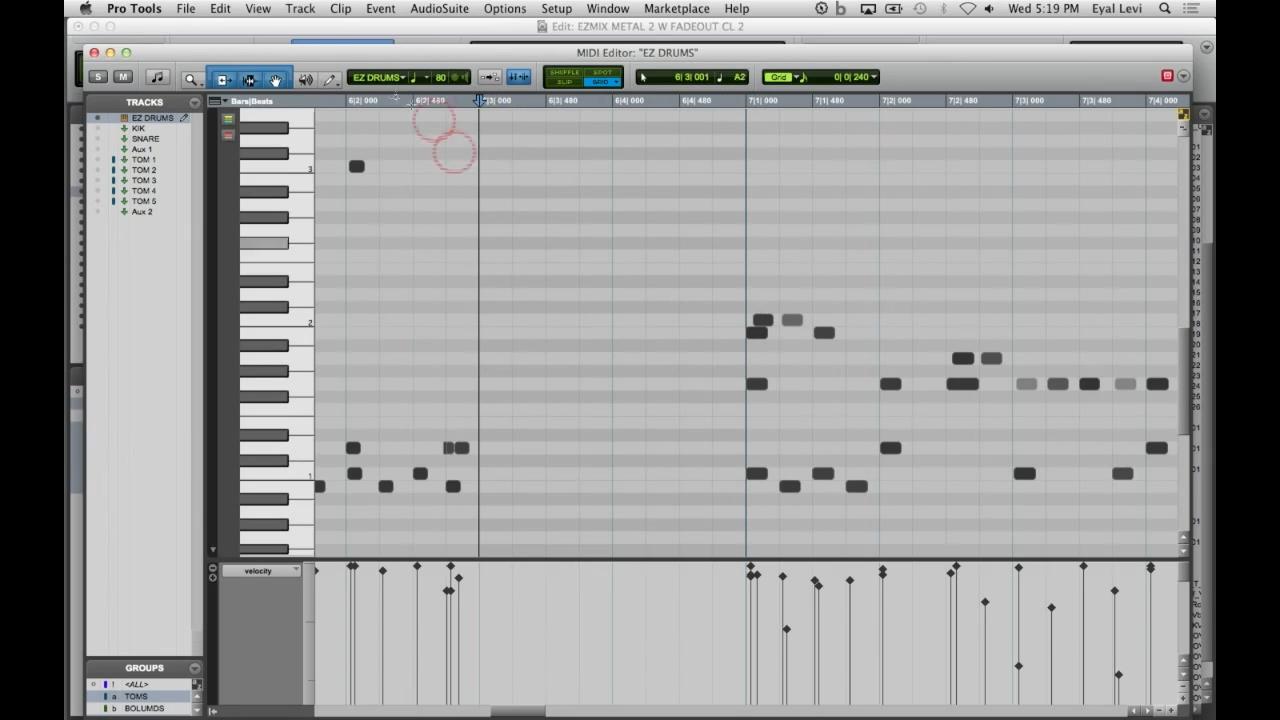Toggle the Solo S button
The width and height of the screenshot is (1280, 720).
(97, 77)
